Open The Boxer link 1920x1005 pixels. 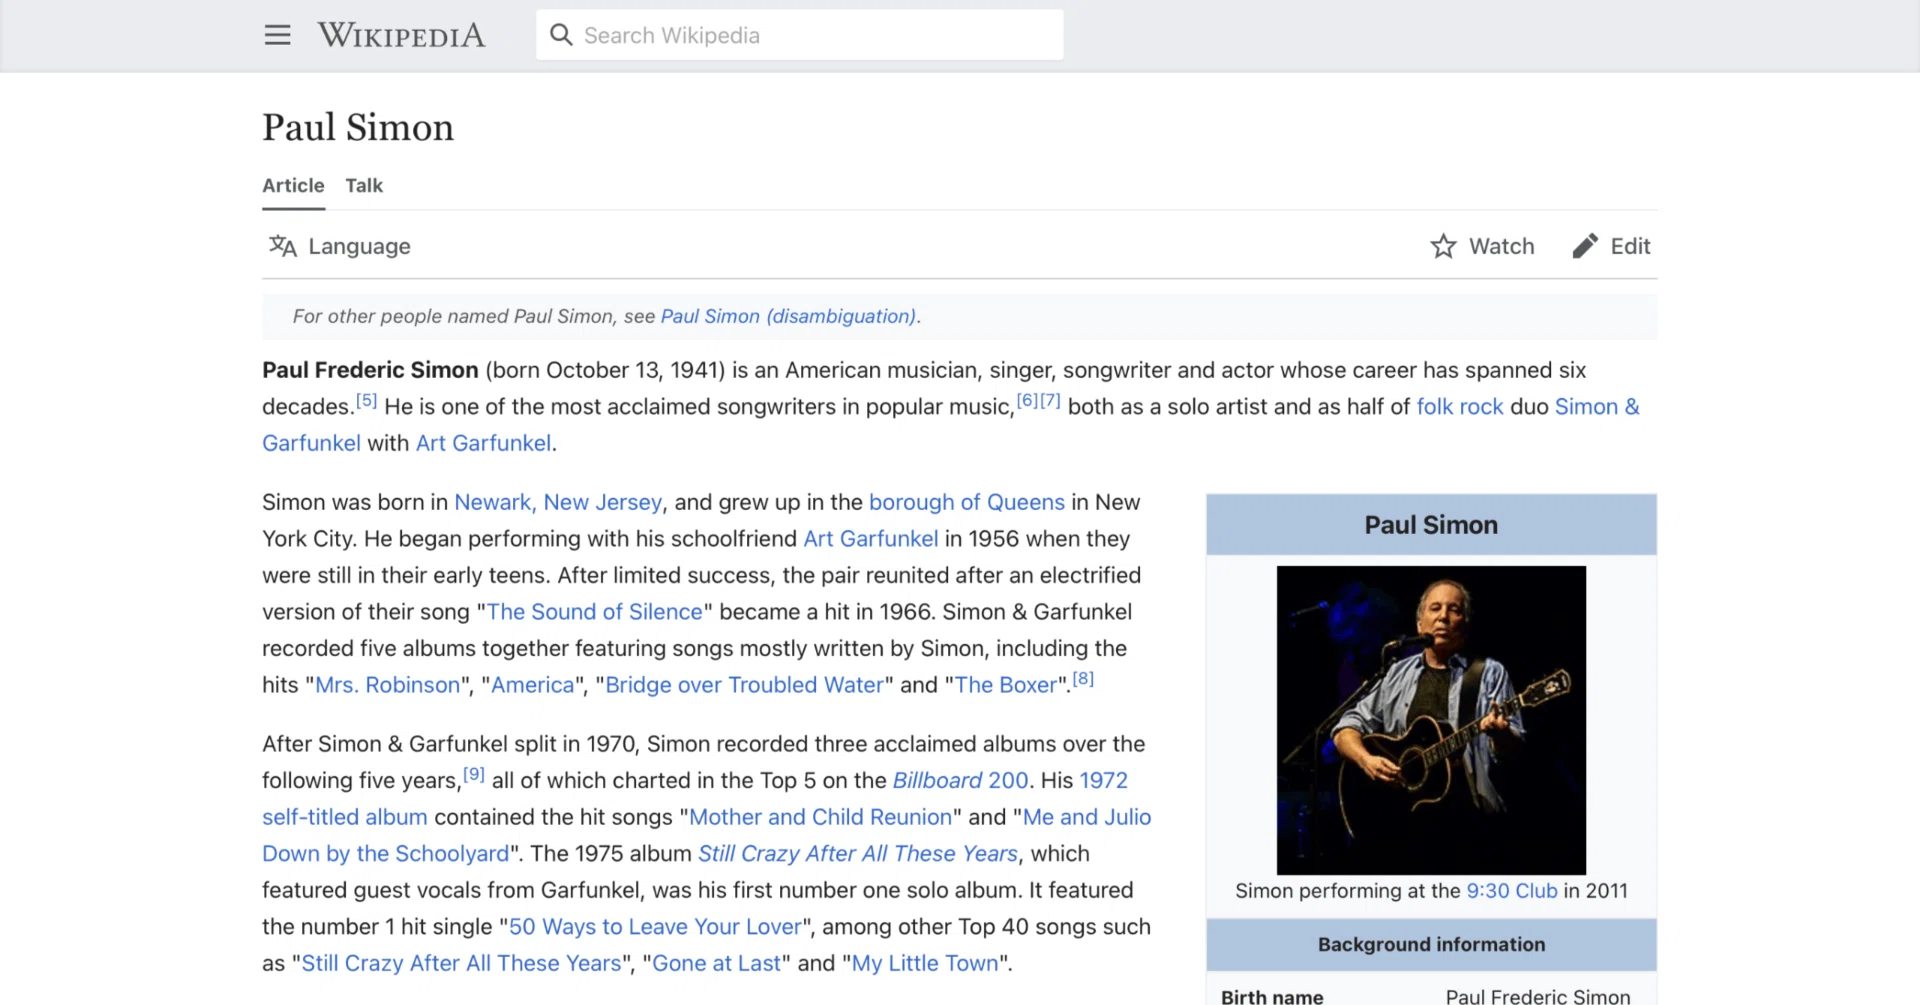1005,685
